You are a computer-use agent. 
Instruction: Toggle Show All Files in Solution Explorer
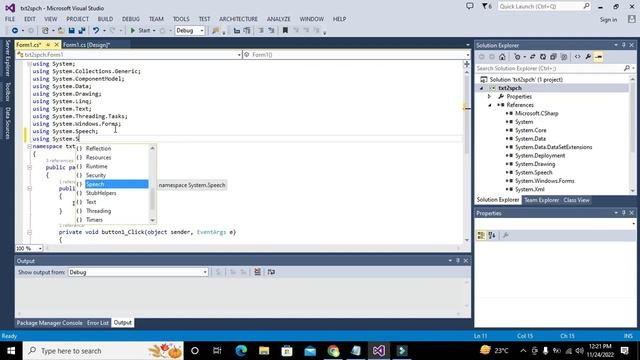[564, 57]
